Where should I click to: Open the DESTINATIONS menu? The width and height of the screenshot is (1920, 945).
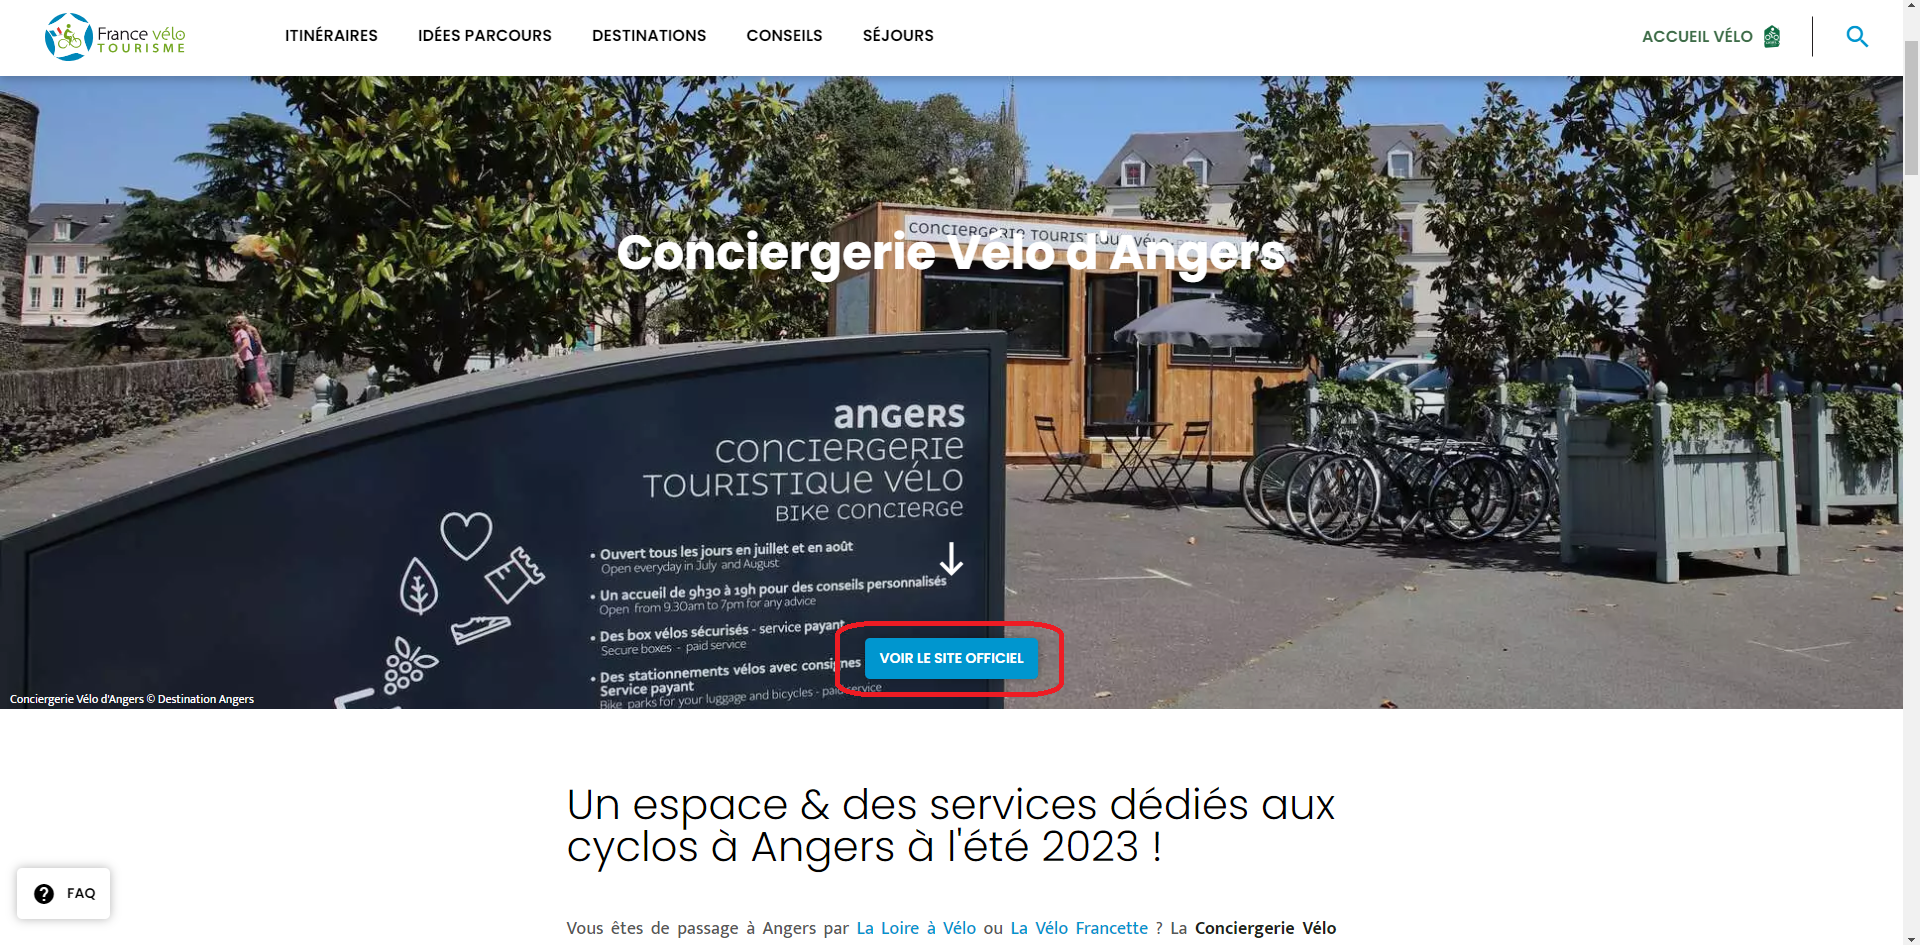(649, 36)
